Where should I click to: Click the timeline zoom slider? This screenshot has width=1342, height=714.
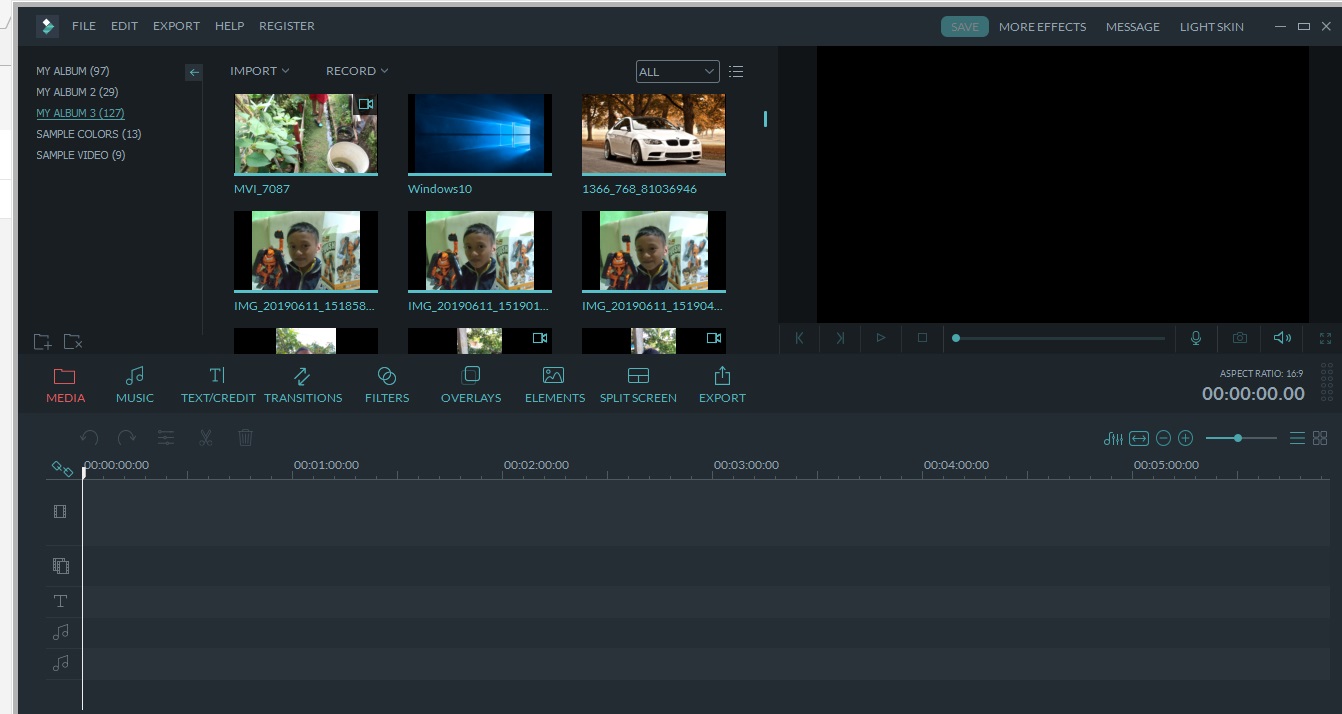[1241, 438]
